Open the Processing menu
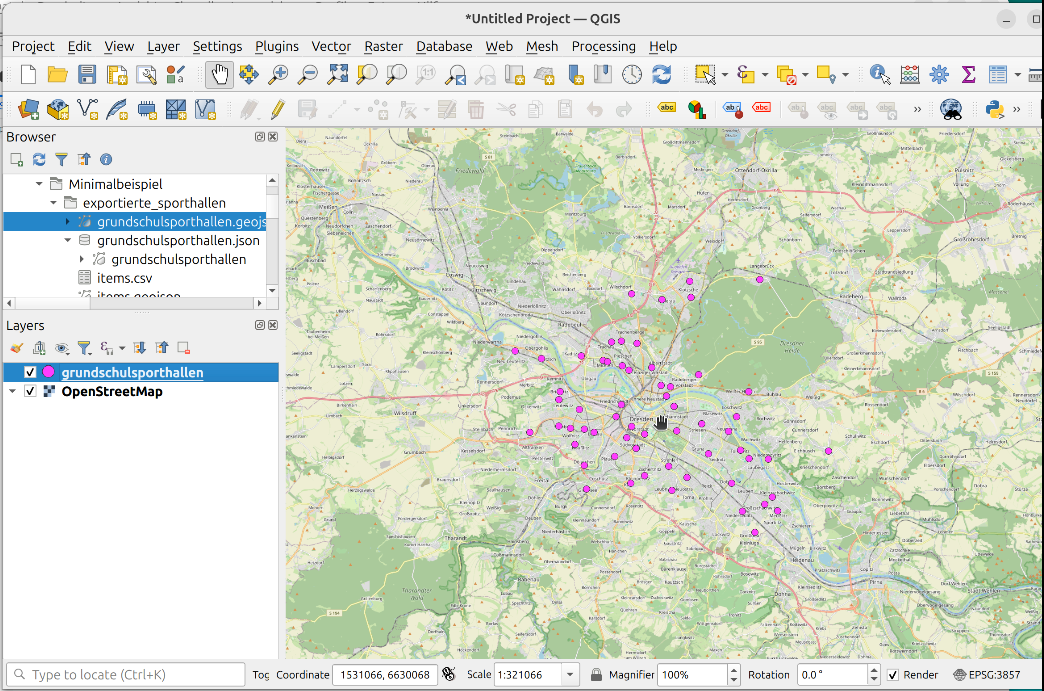The width and height of the screenshot is (1044, 691). tap(603, 46)
